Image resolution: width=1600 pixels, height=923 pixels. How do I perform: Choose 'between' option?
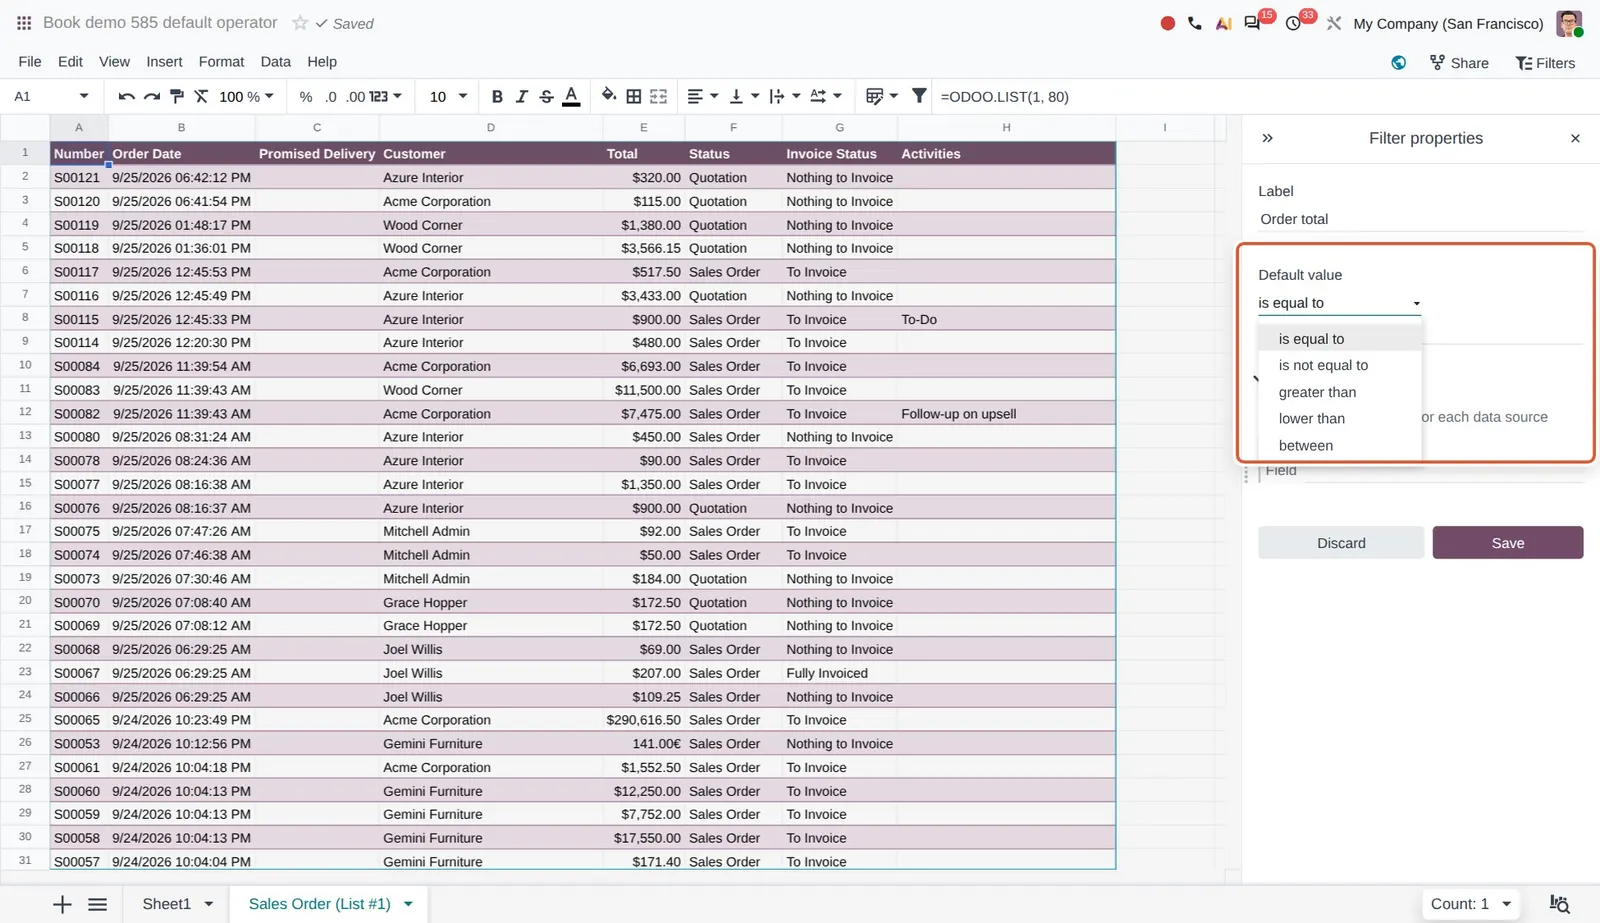1340,445
